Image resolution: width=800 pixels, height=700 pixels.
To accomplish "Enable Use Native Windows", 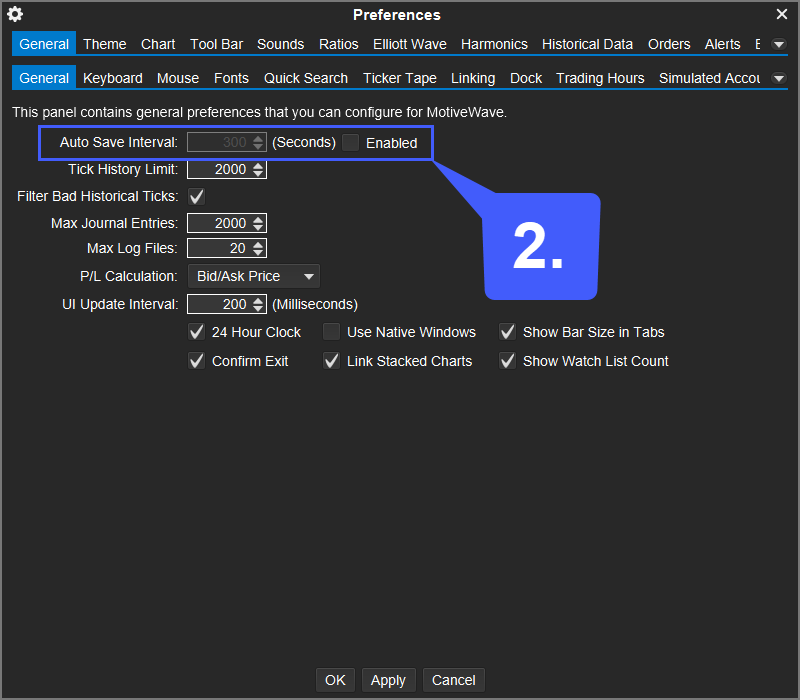I will [331, 331].
